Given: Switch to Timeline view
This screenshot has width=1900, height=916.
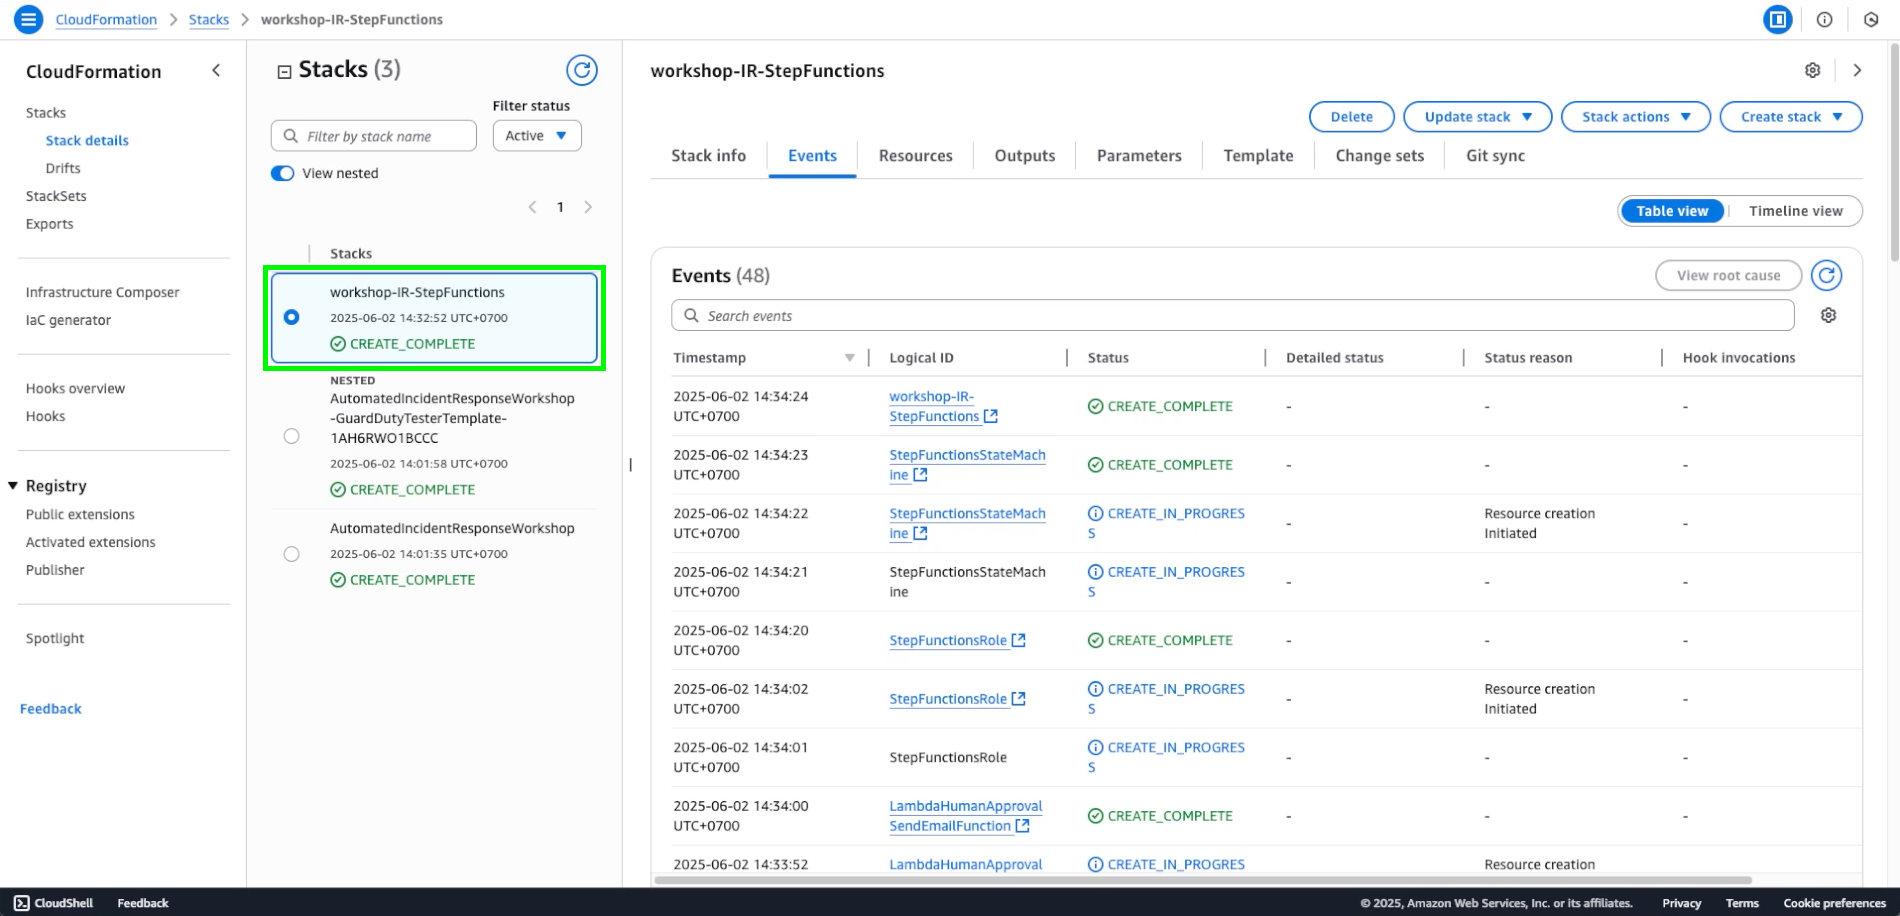Looking at the screenshot, I should [x=1795, y=211].
